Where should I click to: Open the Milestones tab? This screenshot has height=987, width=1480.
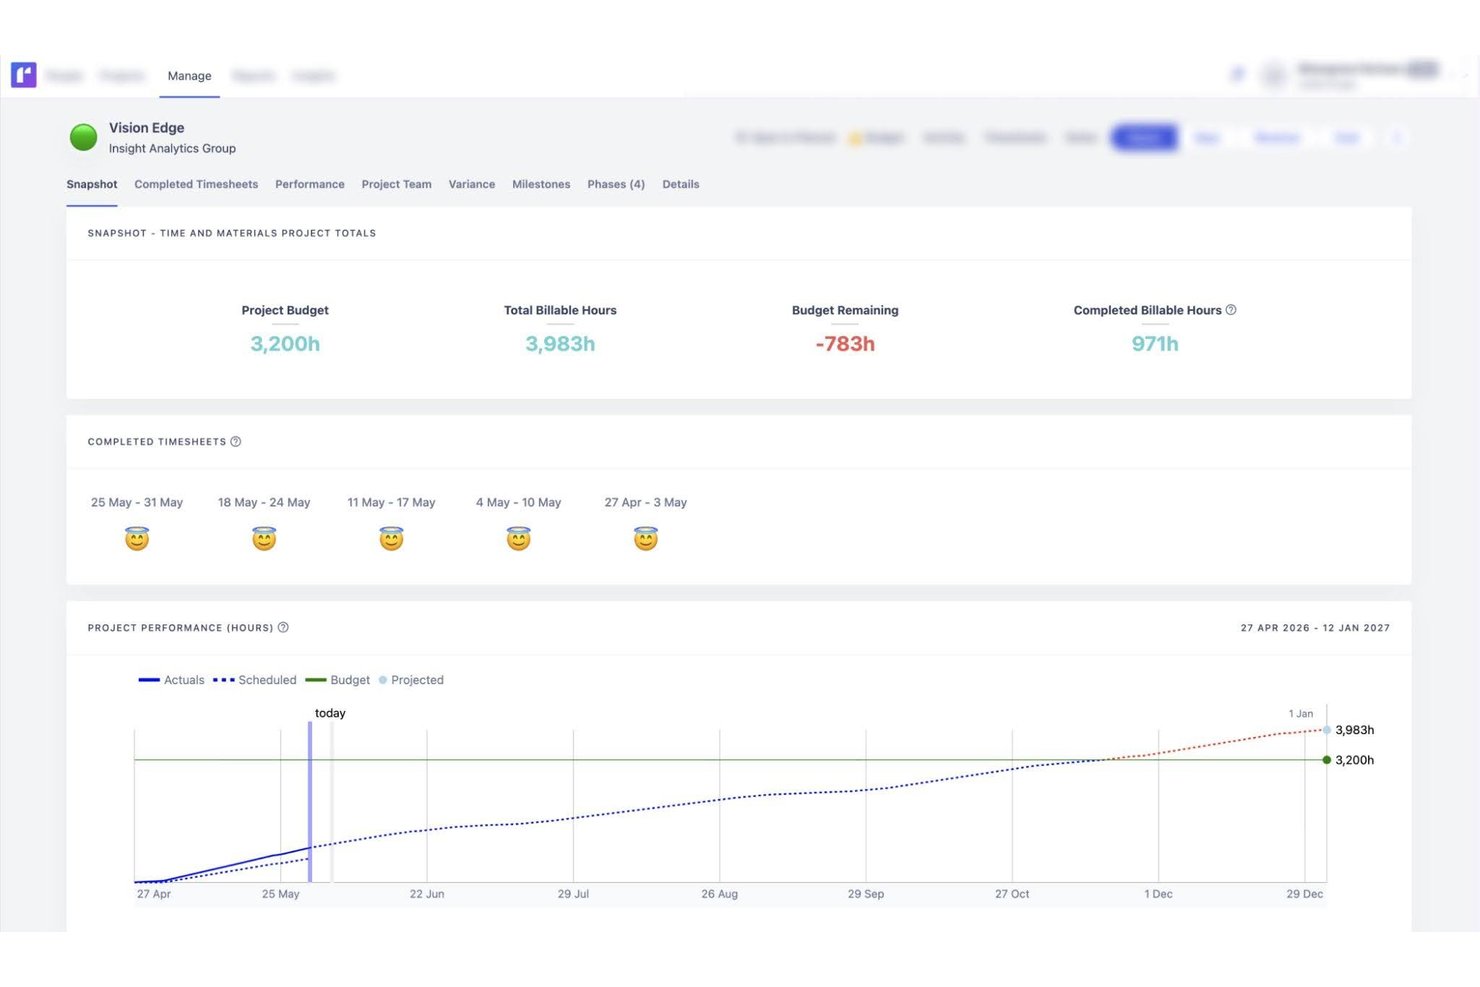(541, 185)
